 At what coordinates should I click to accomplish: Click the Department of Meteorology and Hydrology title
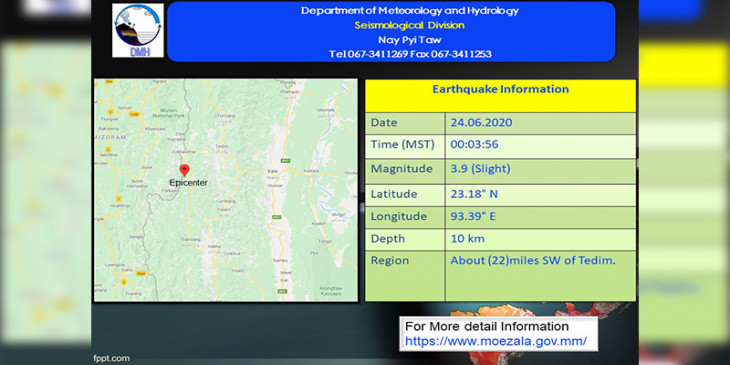pos(410,11)
